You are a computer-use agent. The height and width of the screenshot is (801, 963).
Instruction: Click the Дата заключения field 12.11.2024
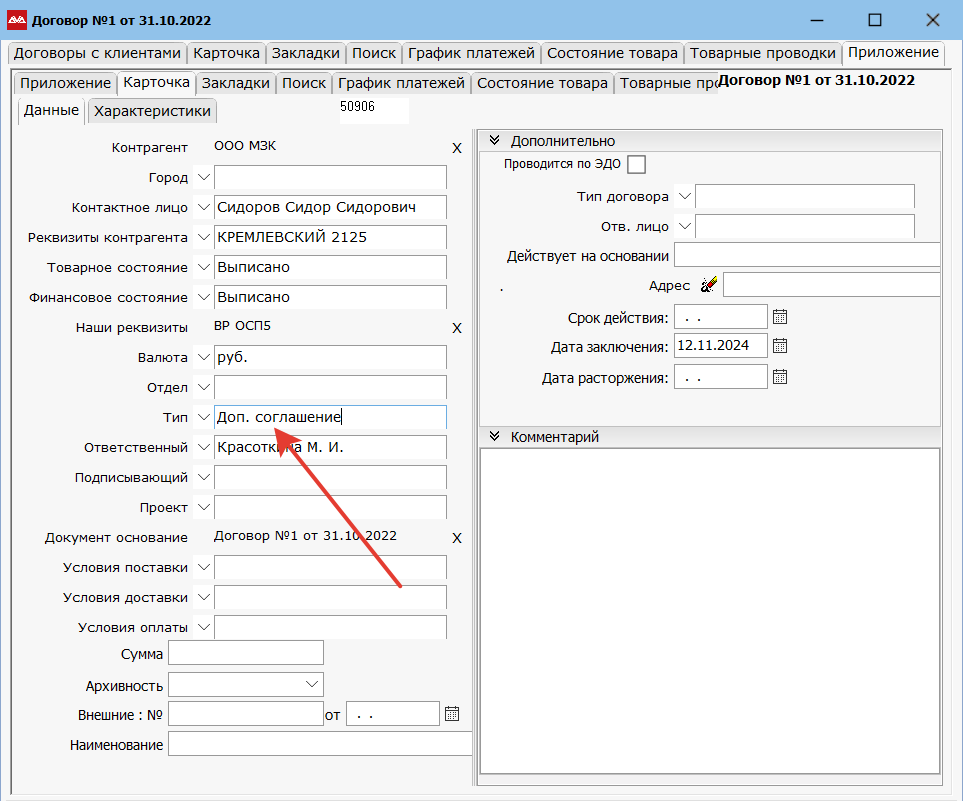[720, 345]
